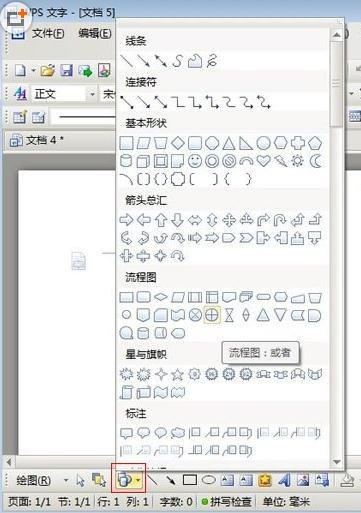The height and width of the screenshot is (513, 361).
Task: Expand the 正文 style dropdown
Action: coord(93,94)
